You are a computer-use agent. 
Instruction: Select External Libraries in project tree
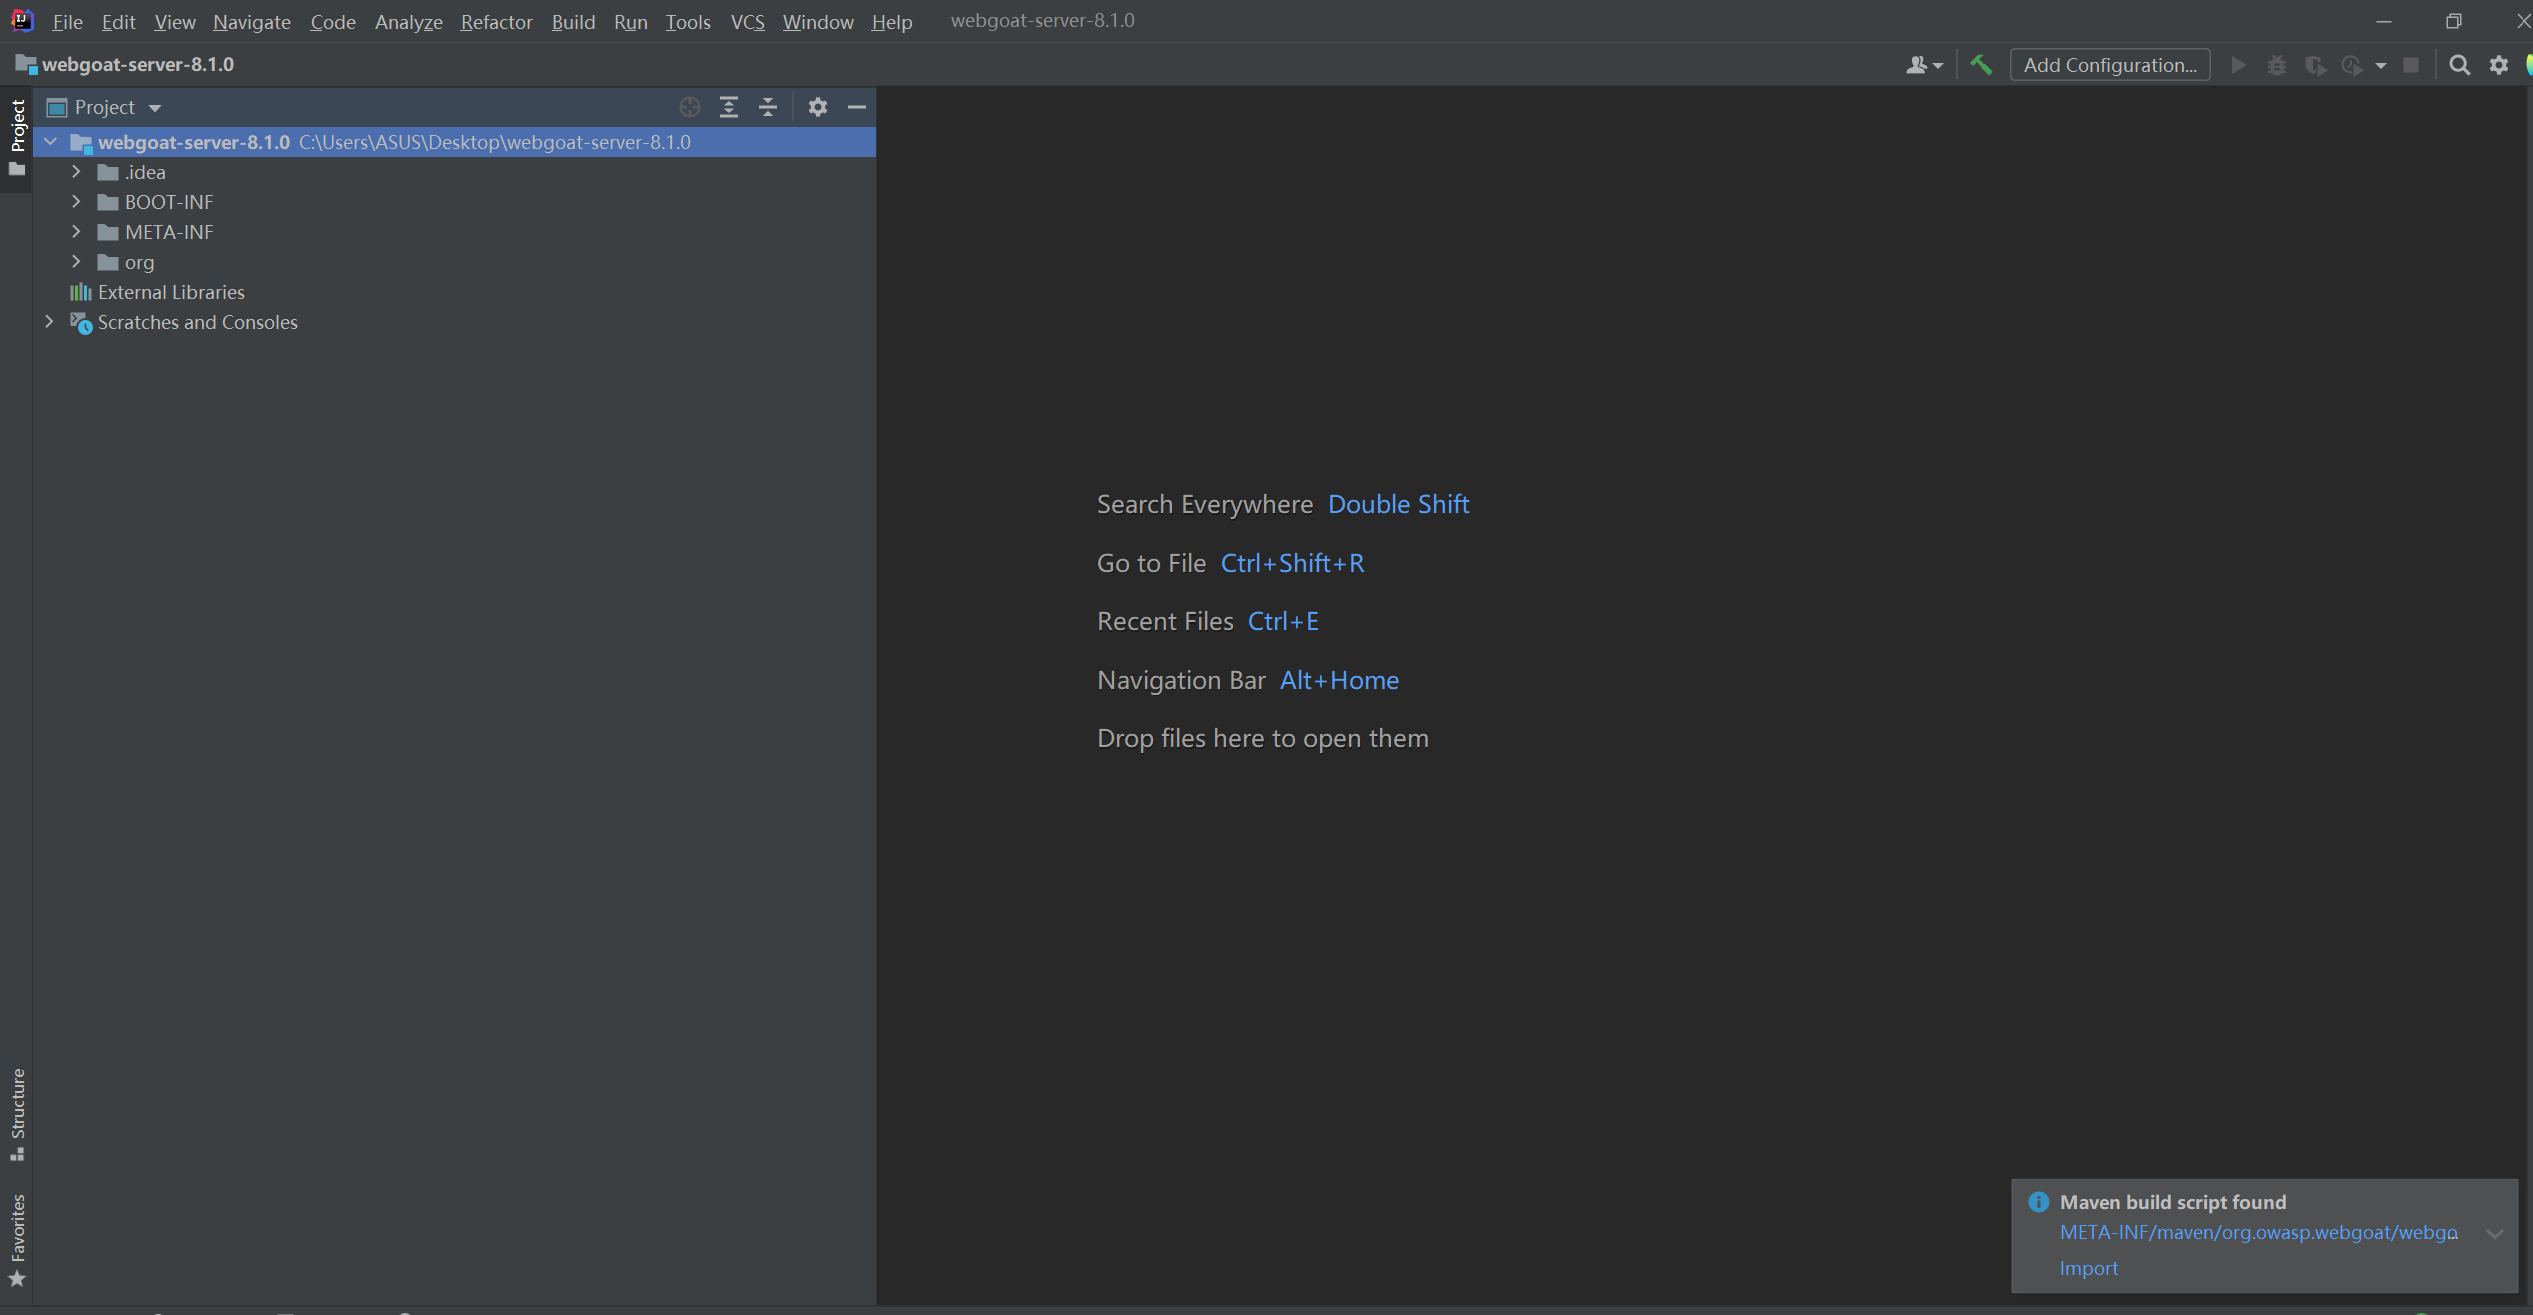pos(171,292)
